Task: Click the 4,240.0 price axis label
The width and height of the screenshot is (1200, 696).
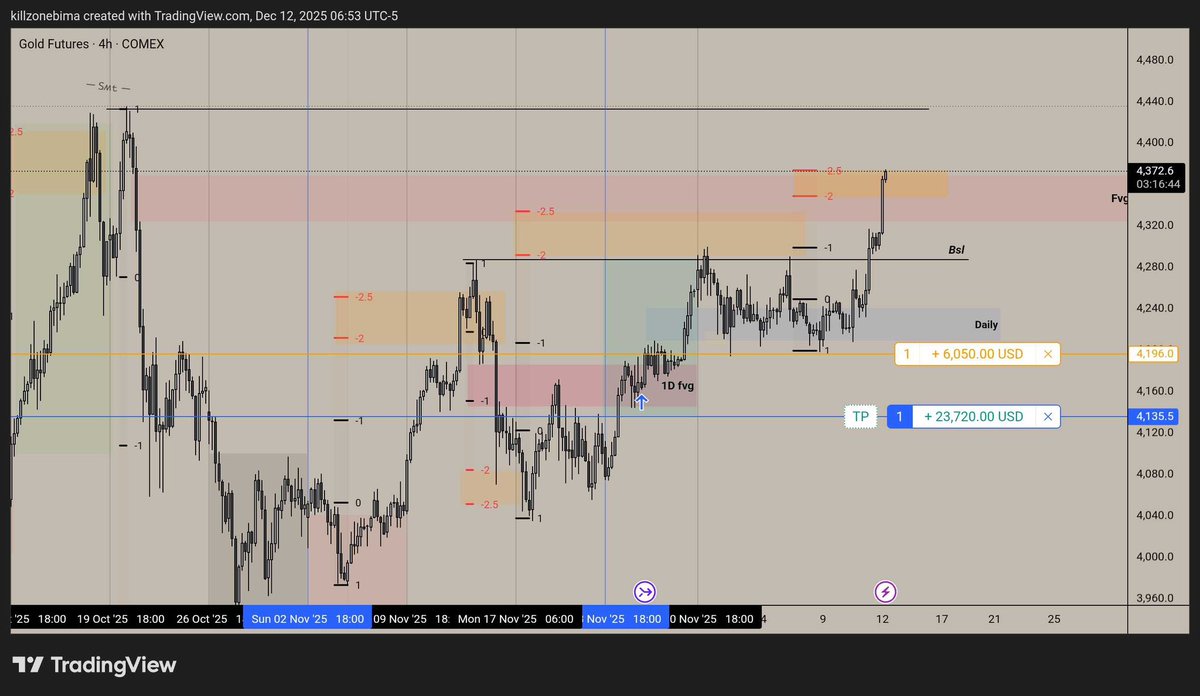Action: coord(1155,309)
